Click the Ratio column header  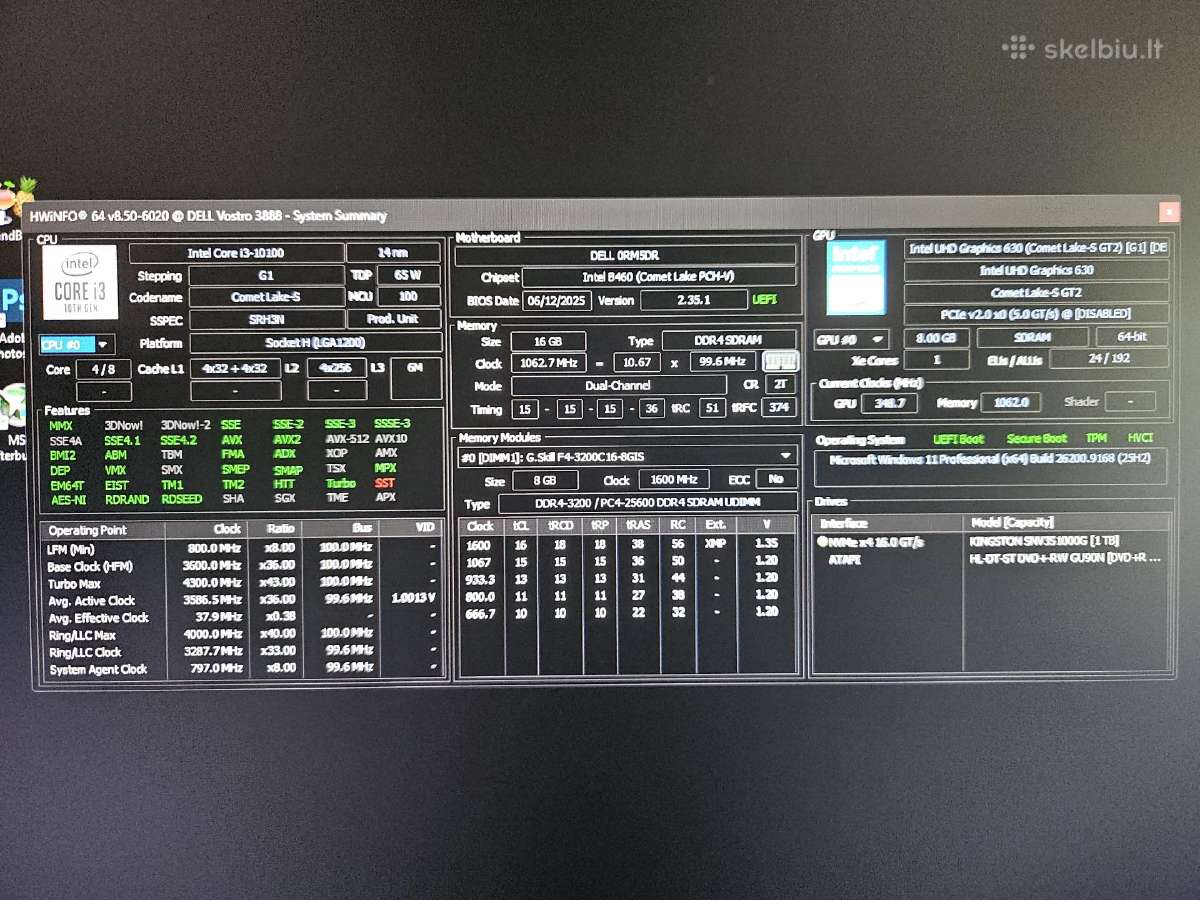[x=281, y=529]
